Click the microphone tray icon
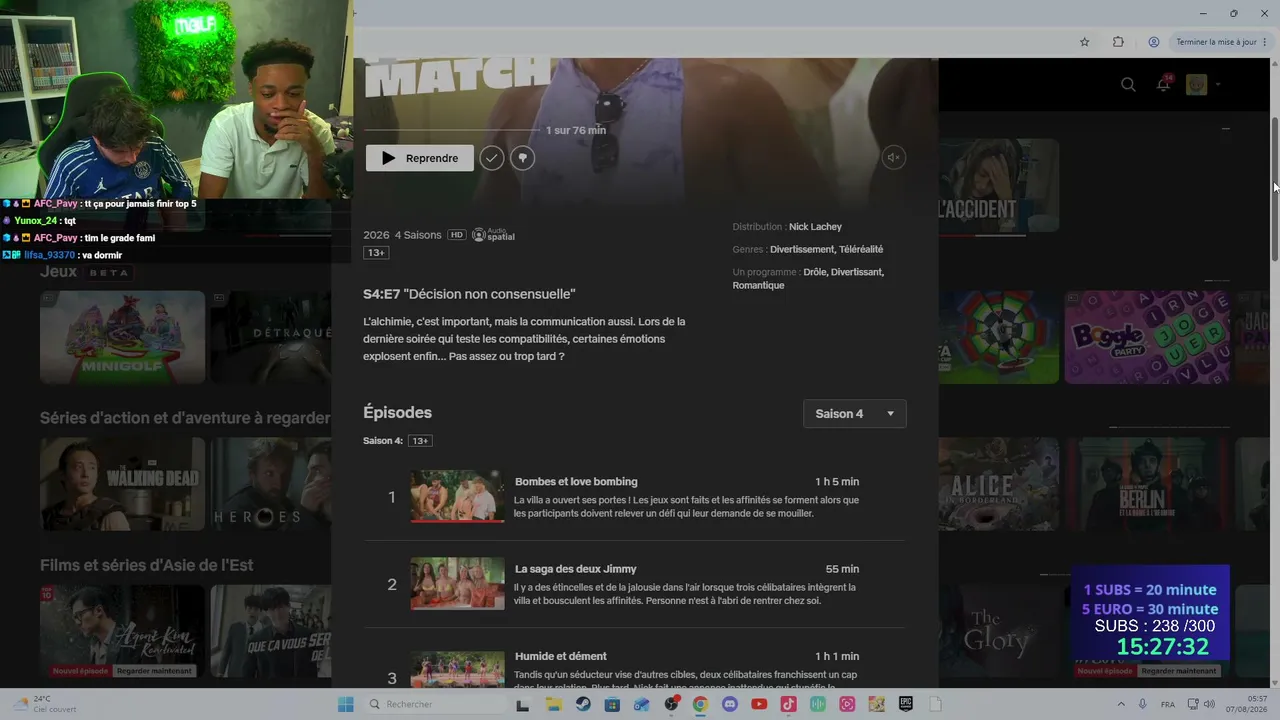This screenshot has width=1280, height=720. 1143,704
